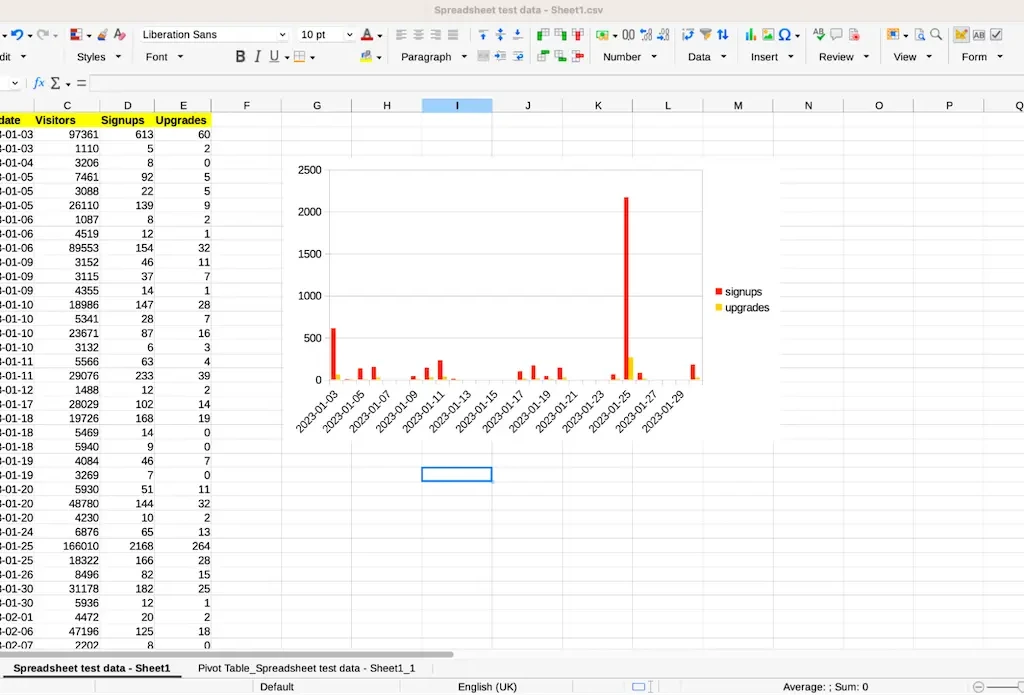The height and width of the screenshot is (695, 1024).
Task: Select column I header
Action: pyautogui.click(x=457, y=104)
